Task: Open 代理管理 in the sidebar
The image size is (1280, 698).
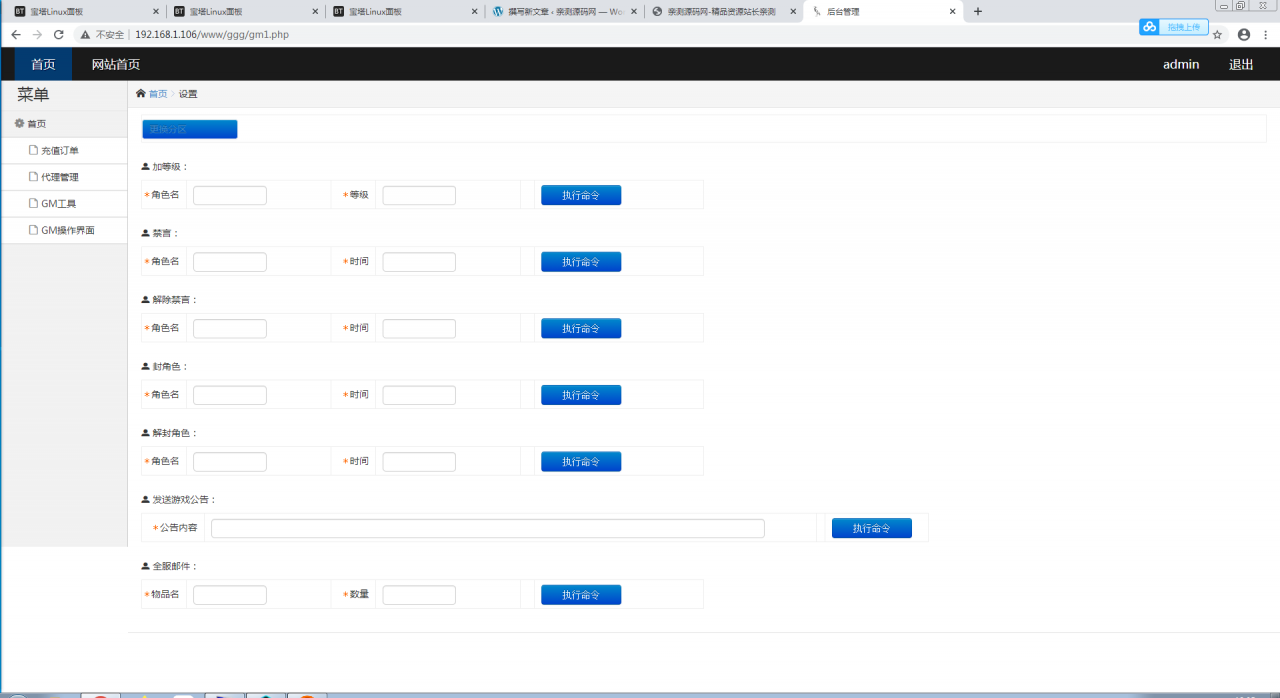Action: tap(60, 177)
